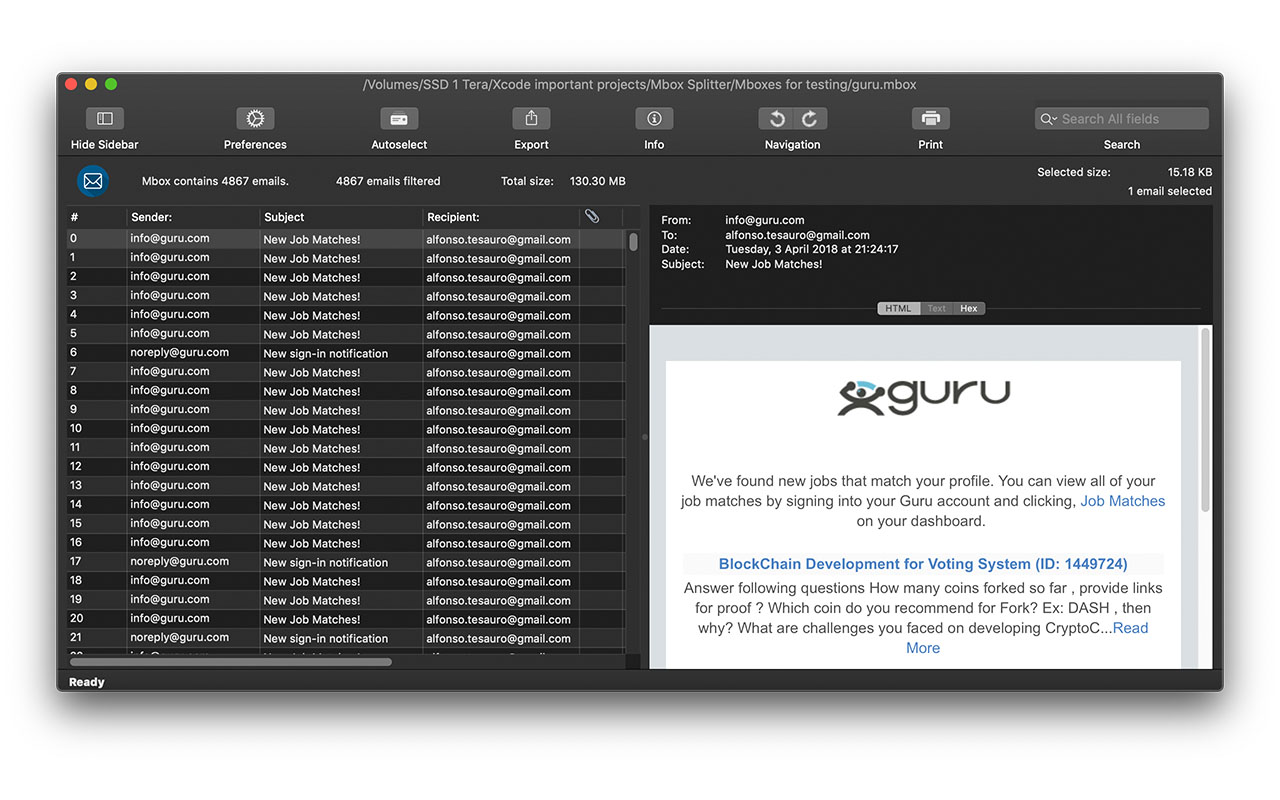
Task: Open the search magnifier dropdown
Action: click(x=1049, y=119)
